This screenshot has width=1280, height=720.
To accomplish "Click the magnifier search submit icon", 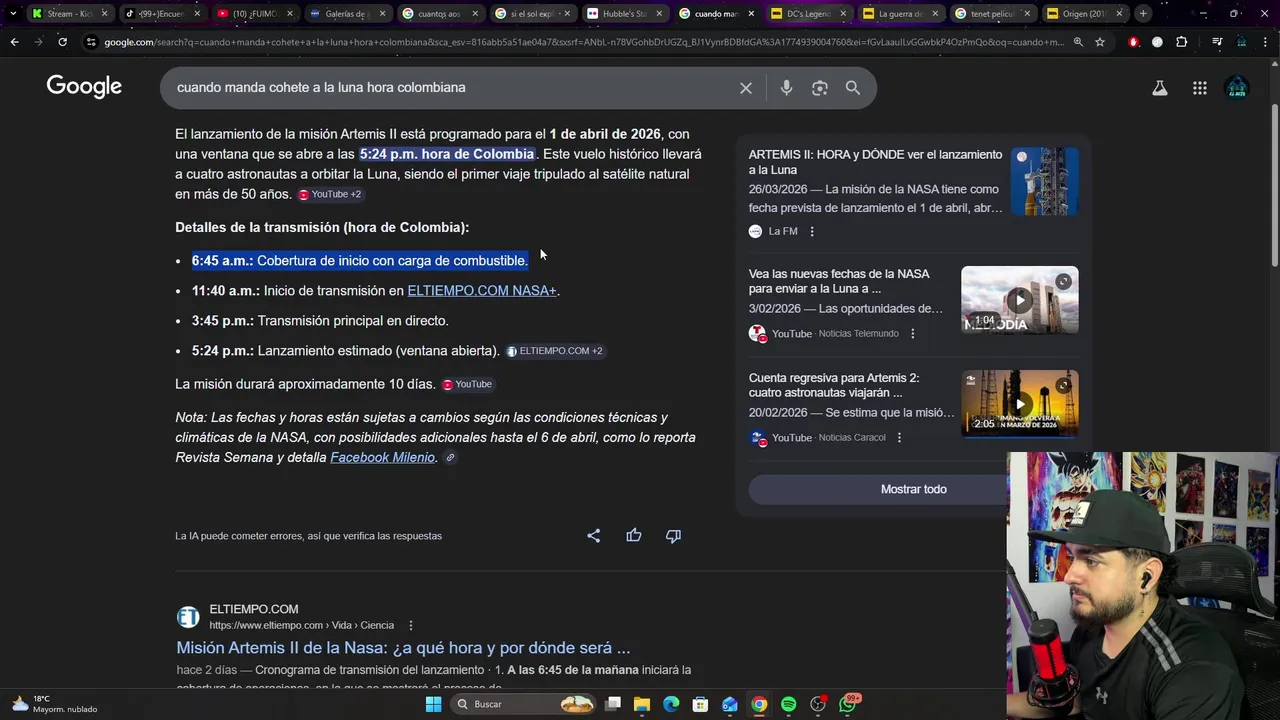I will [x=853, y=88].
